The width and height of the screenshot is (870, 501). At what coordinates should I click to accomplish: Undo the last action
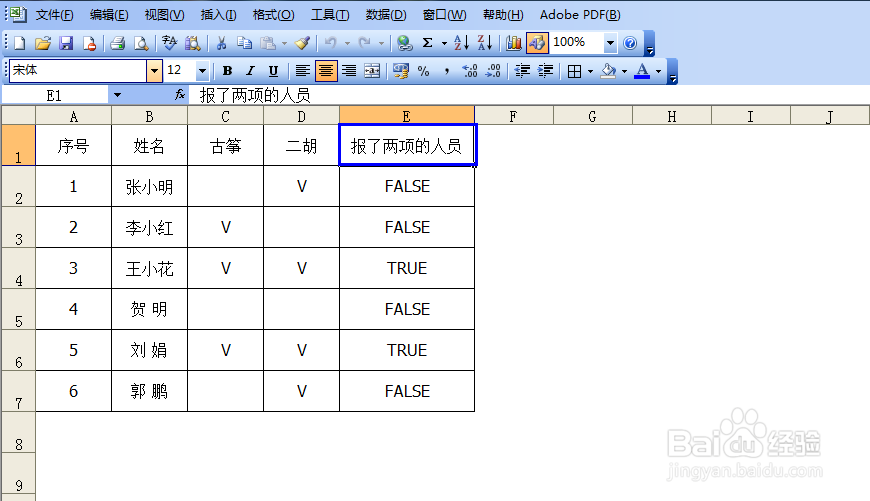331,43
